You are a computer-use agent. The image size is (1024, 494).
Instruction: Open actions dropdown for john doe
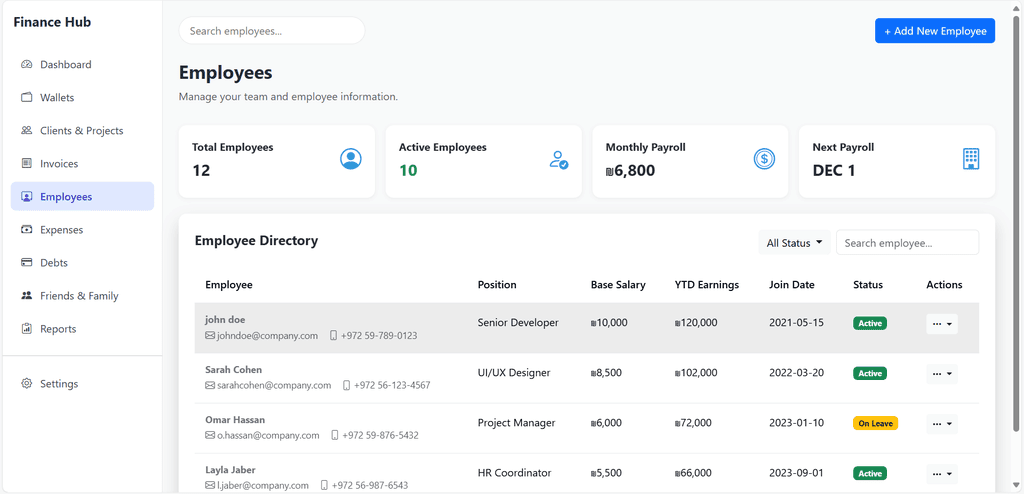pos(942,323)
